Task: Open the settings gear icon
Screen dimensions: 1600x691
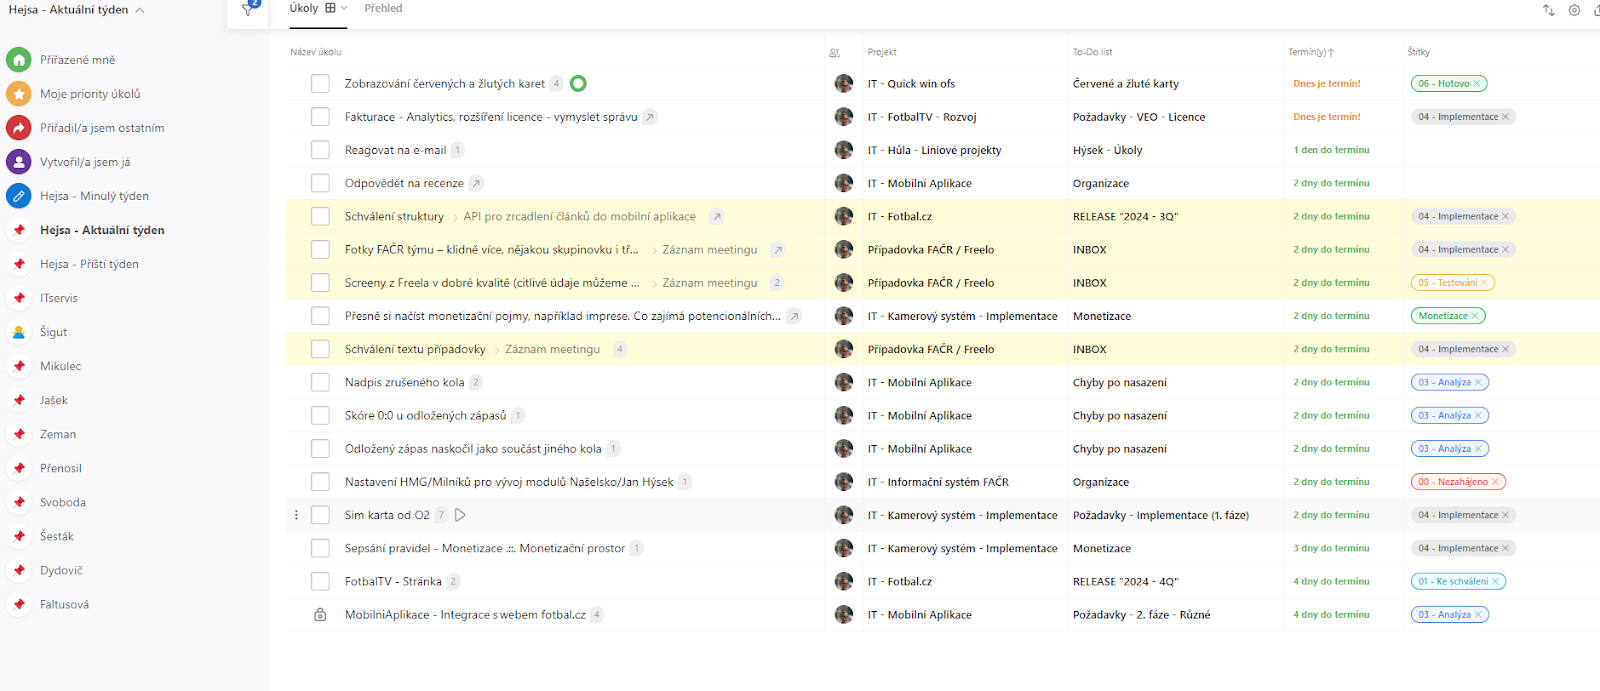Action: (1574, 10)
